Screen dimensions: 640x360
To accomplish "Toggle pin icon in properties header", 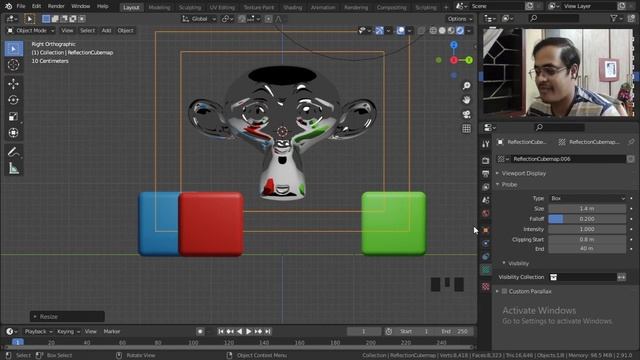I will 631,142.
